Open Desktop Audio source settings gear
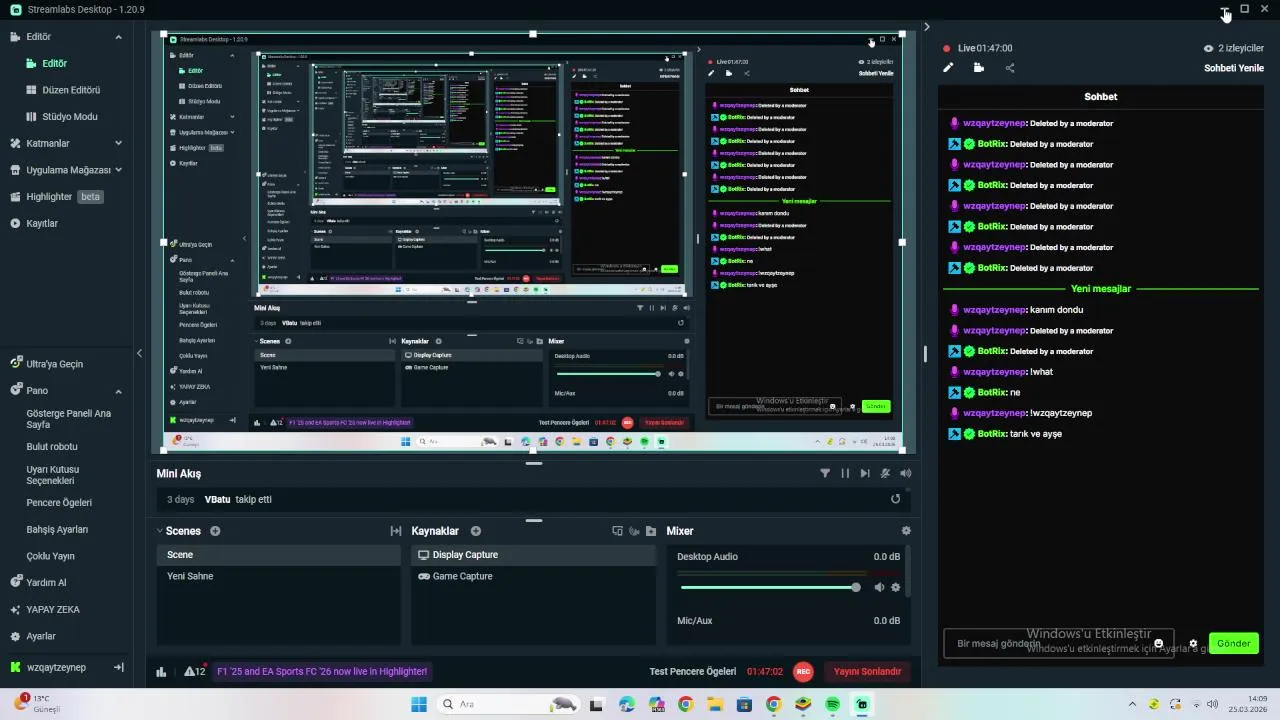 (x=895, y=587)
